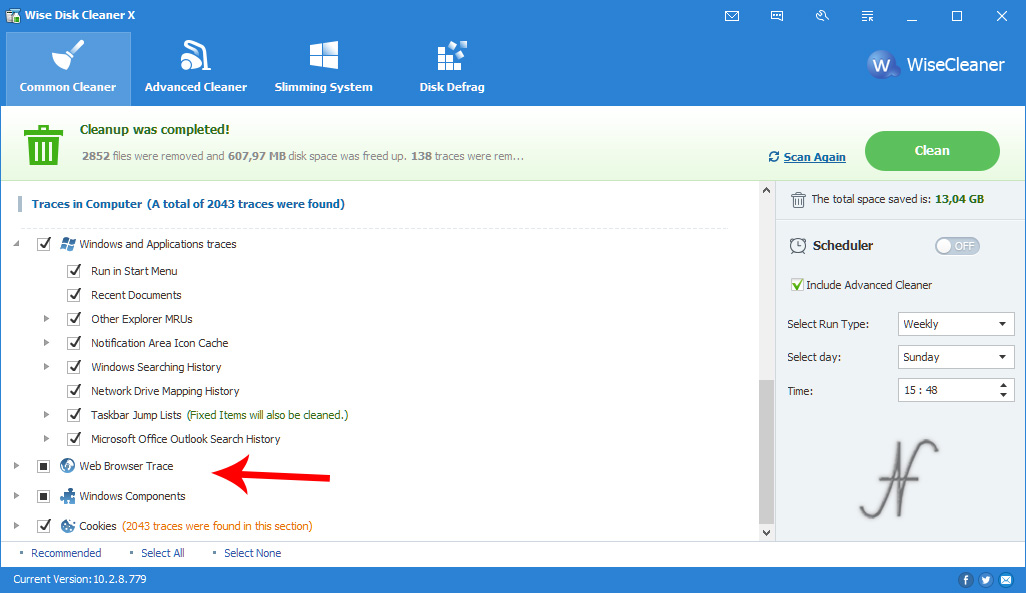1026x593 pixels.
Task: Switch to the Common Cleaner tab
Action: pos(68,69)
